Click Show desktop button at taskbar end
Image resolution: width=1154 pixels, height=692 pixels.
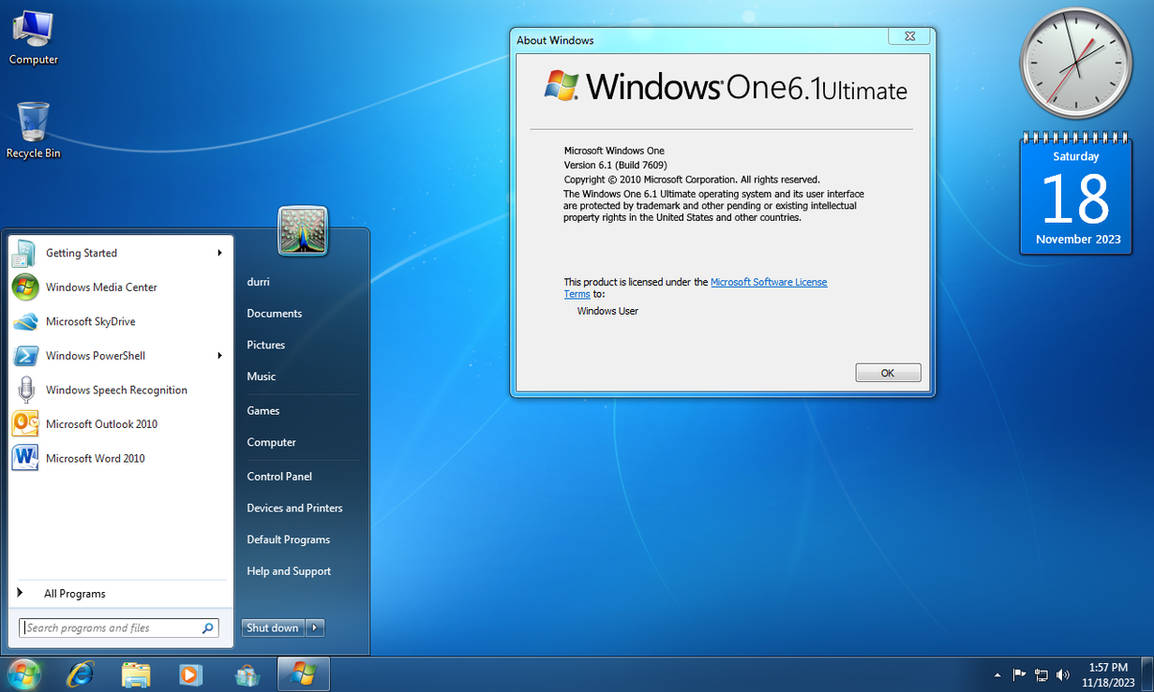[x=1147, y=674]
